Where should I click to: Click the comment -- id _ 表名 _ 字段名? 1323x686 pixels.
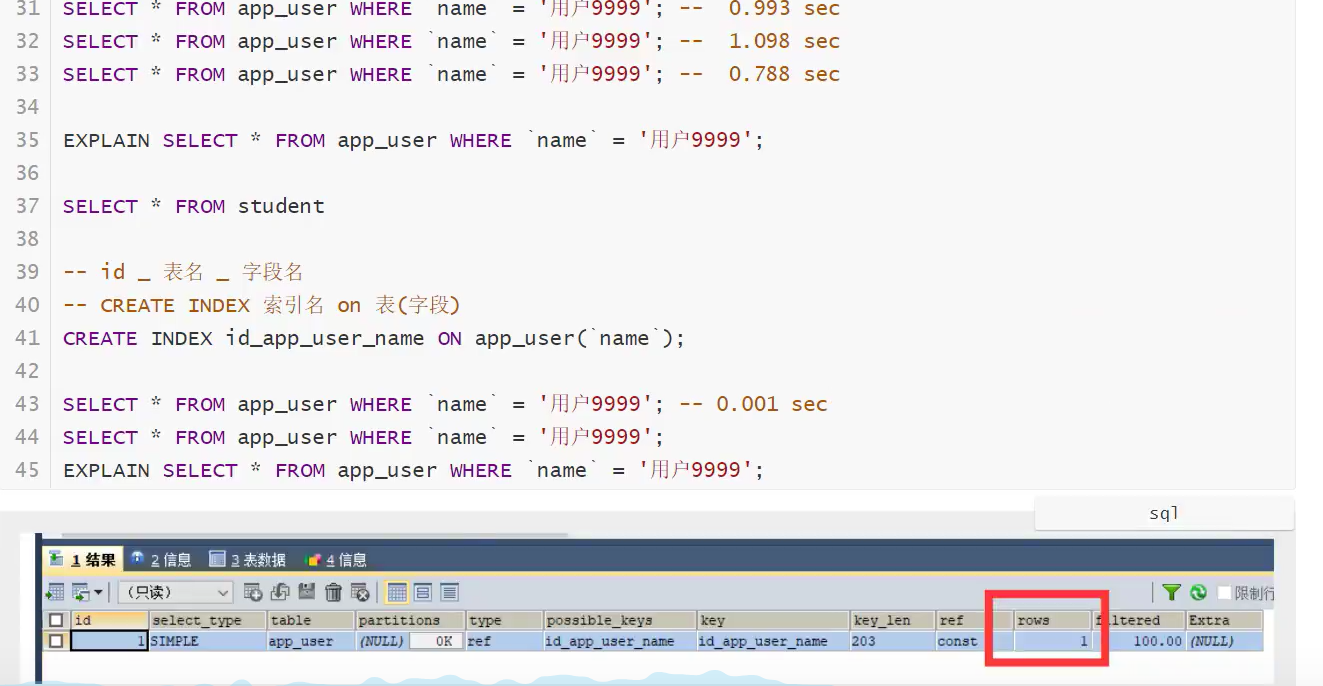(183, 272)
